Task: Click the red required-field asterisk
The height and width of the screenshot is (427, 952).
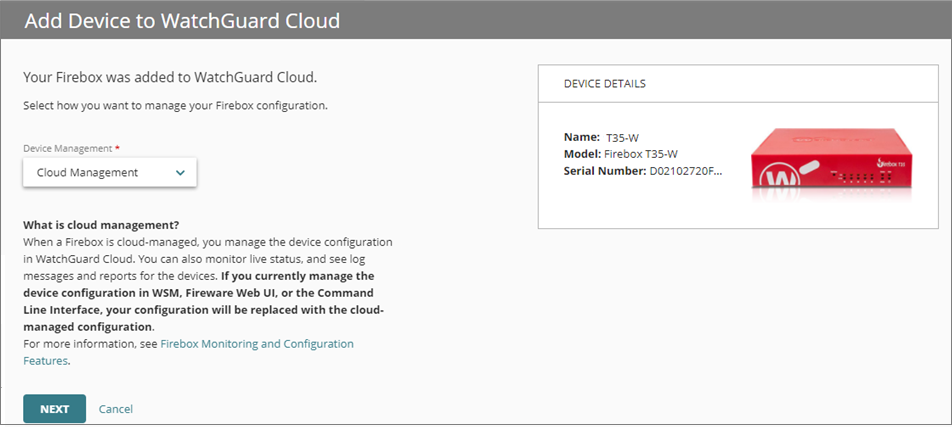Action: point(117,148)
